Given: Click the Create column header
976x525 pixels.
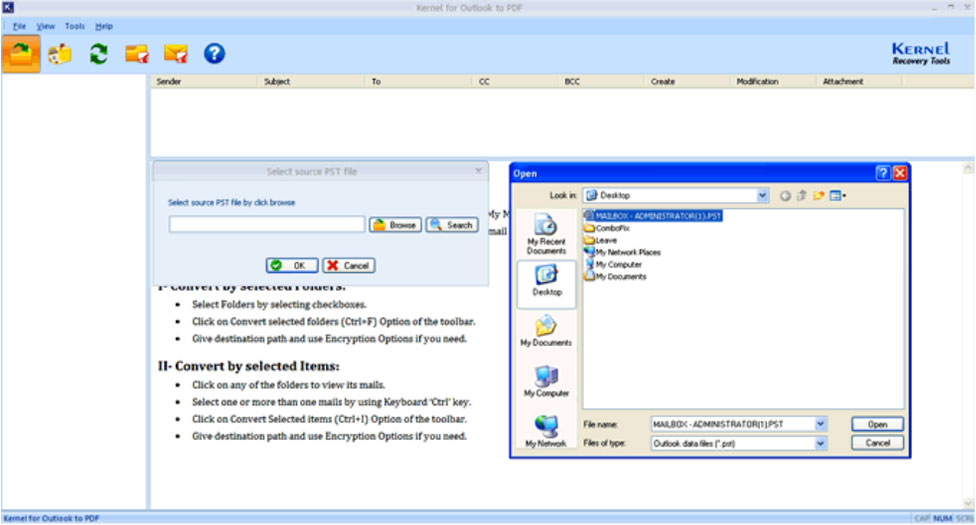Looking at the screenshot, I should point(687,82).
